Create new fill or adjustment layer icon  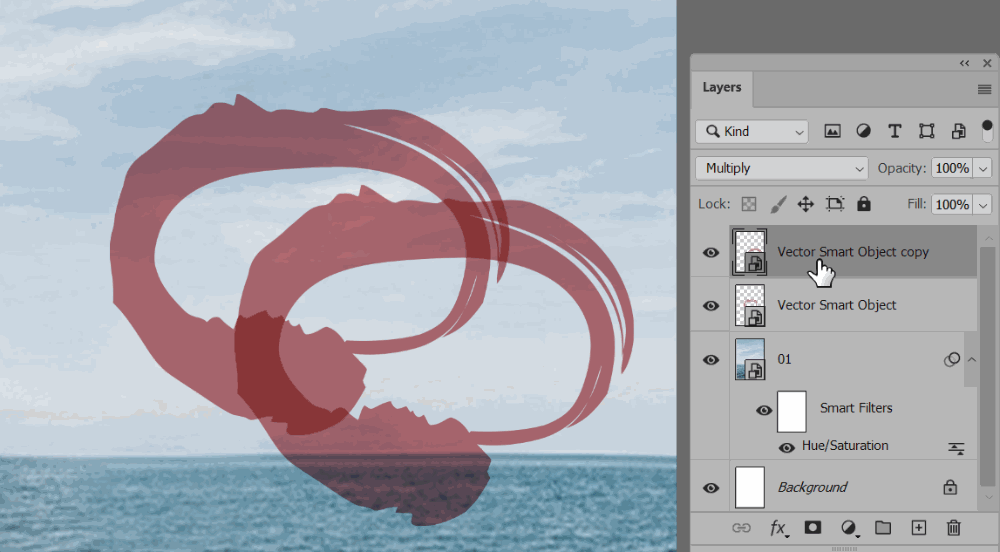[849, 528]
